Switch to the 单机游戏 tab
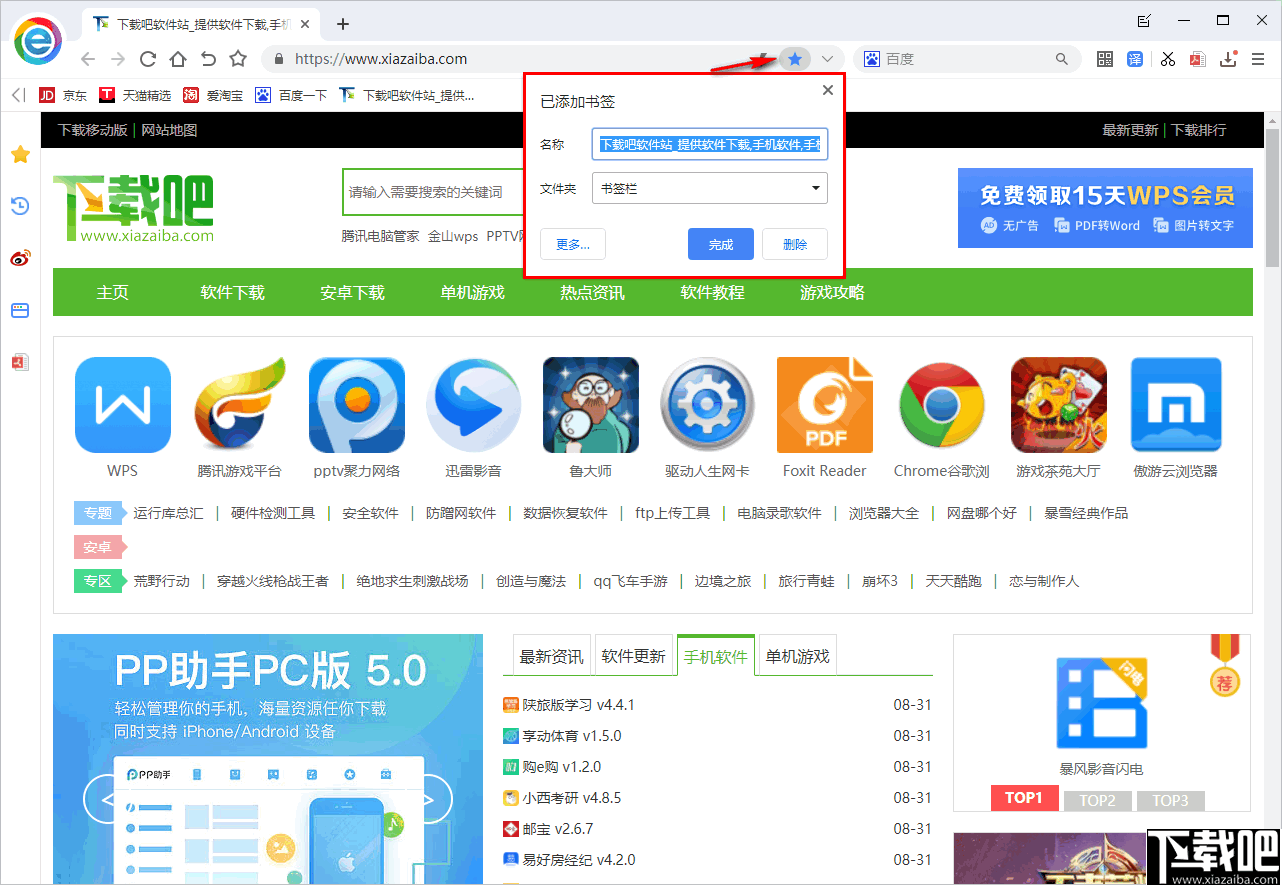This screenshot has width=1282, height=885. [x=797, y=655]
